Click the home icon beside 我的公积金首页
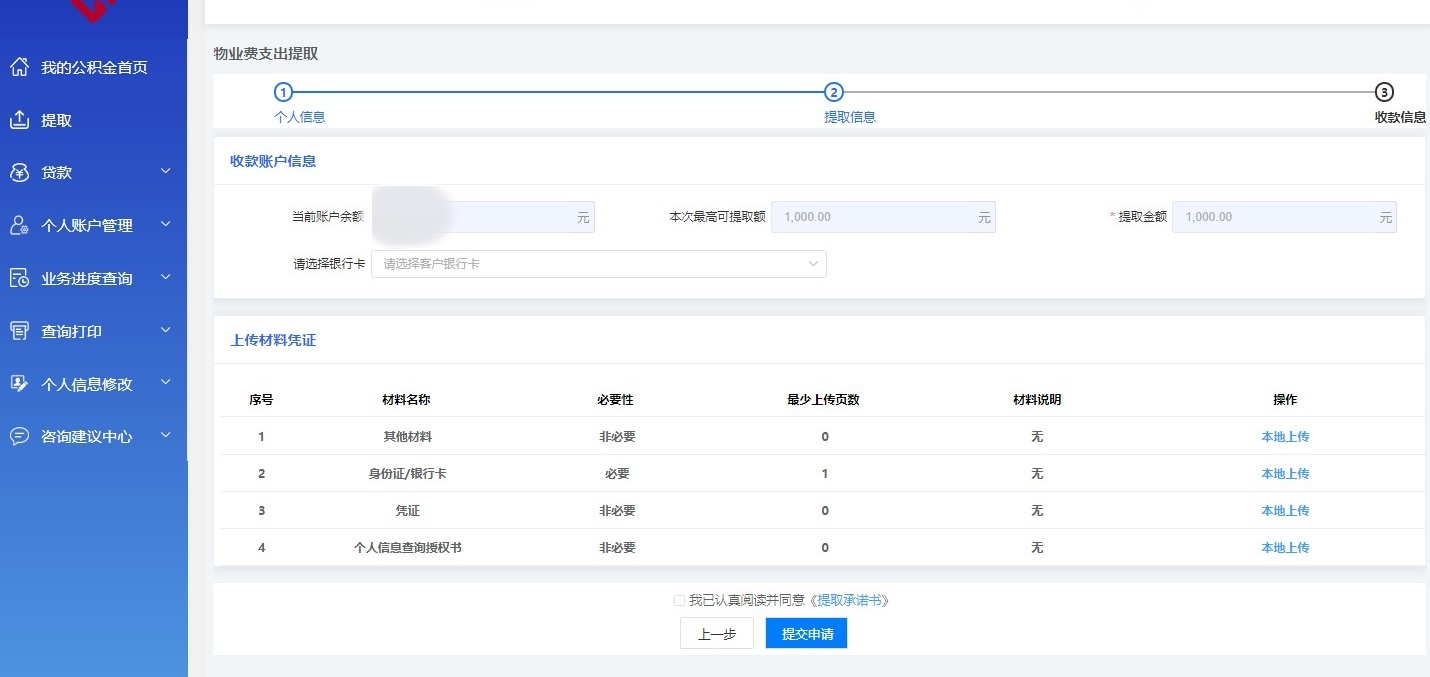 click(19, 67)
